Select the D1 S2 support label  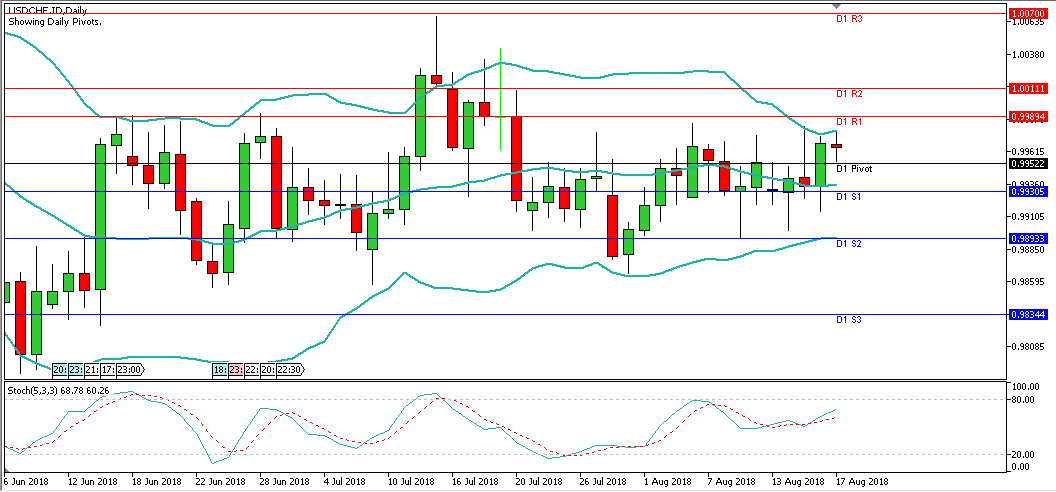[849, 244]
